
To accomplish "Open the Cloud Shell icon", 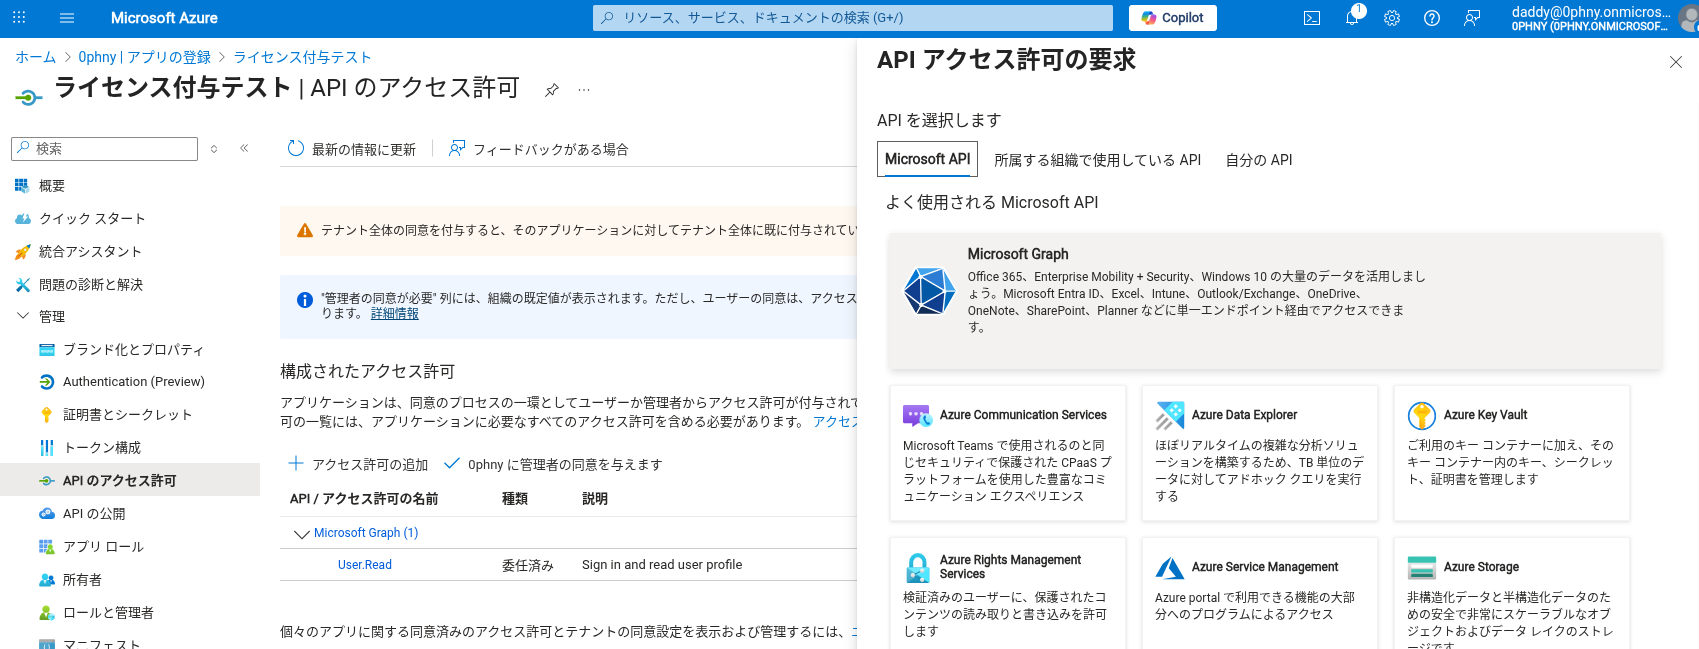I will 1312,18.
